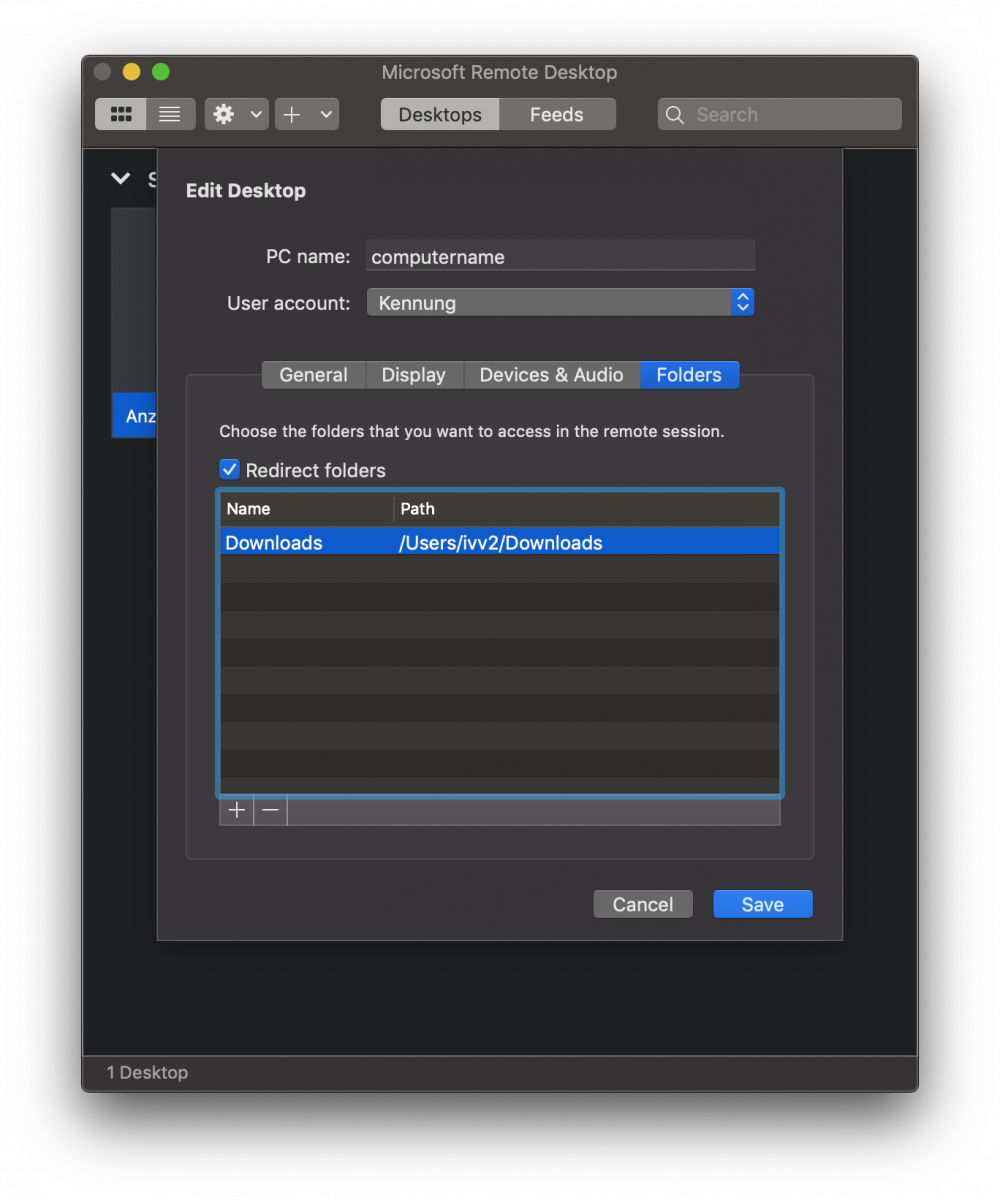Focus the Search field
Image resolution: width=1000 pixels, height=1200 pixels.
(780, 114)
